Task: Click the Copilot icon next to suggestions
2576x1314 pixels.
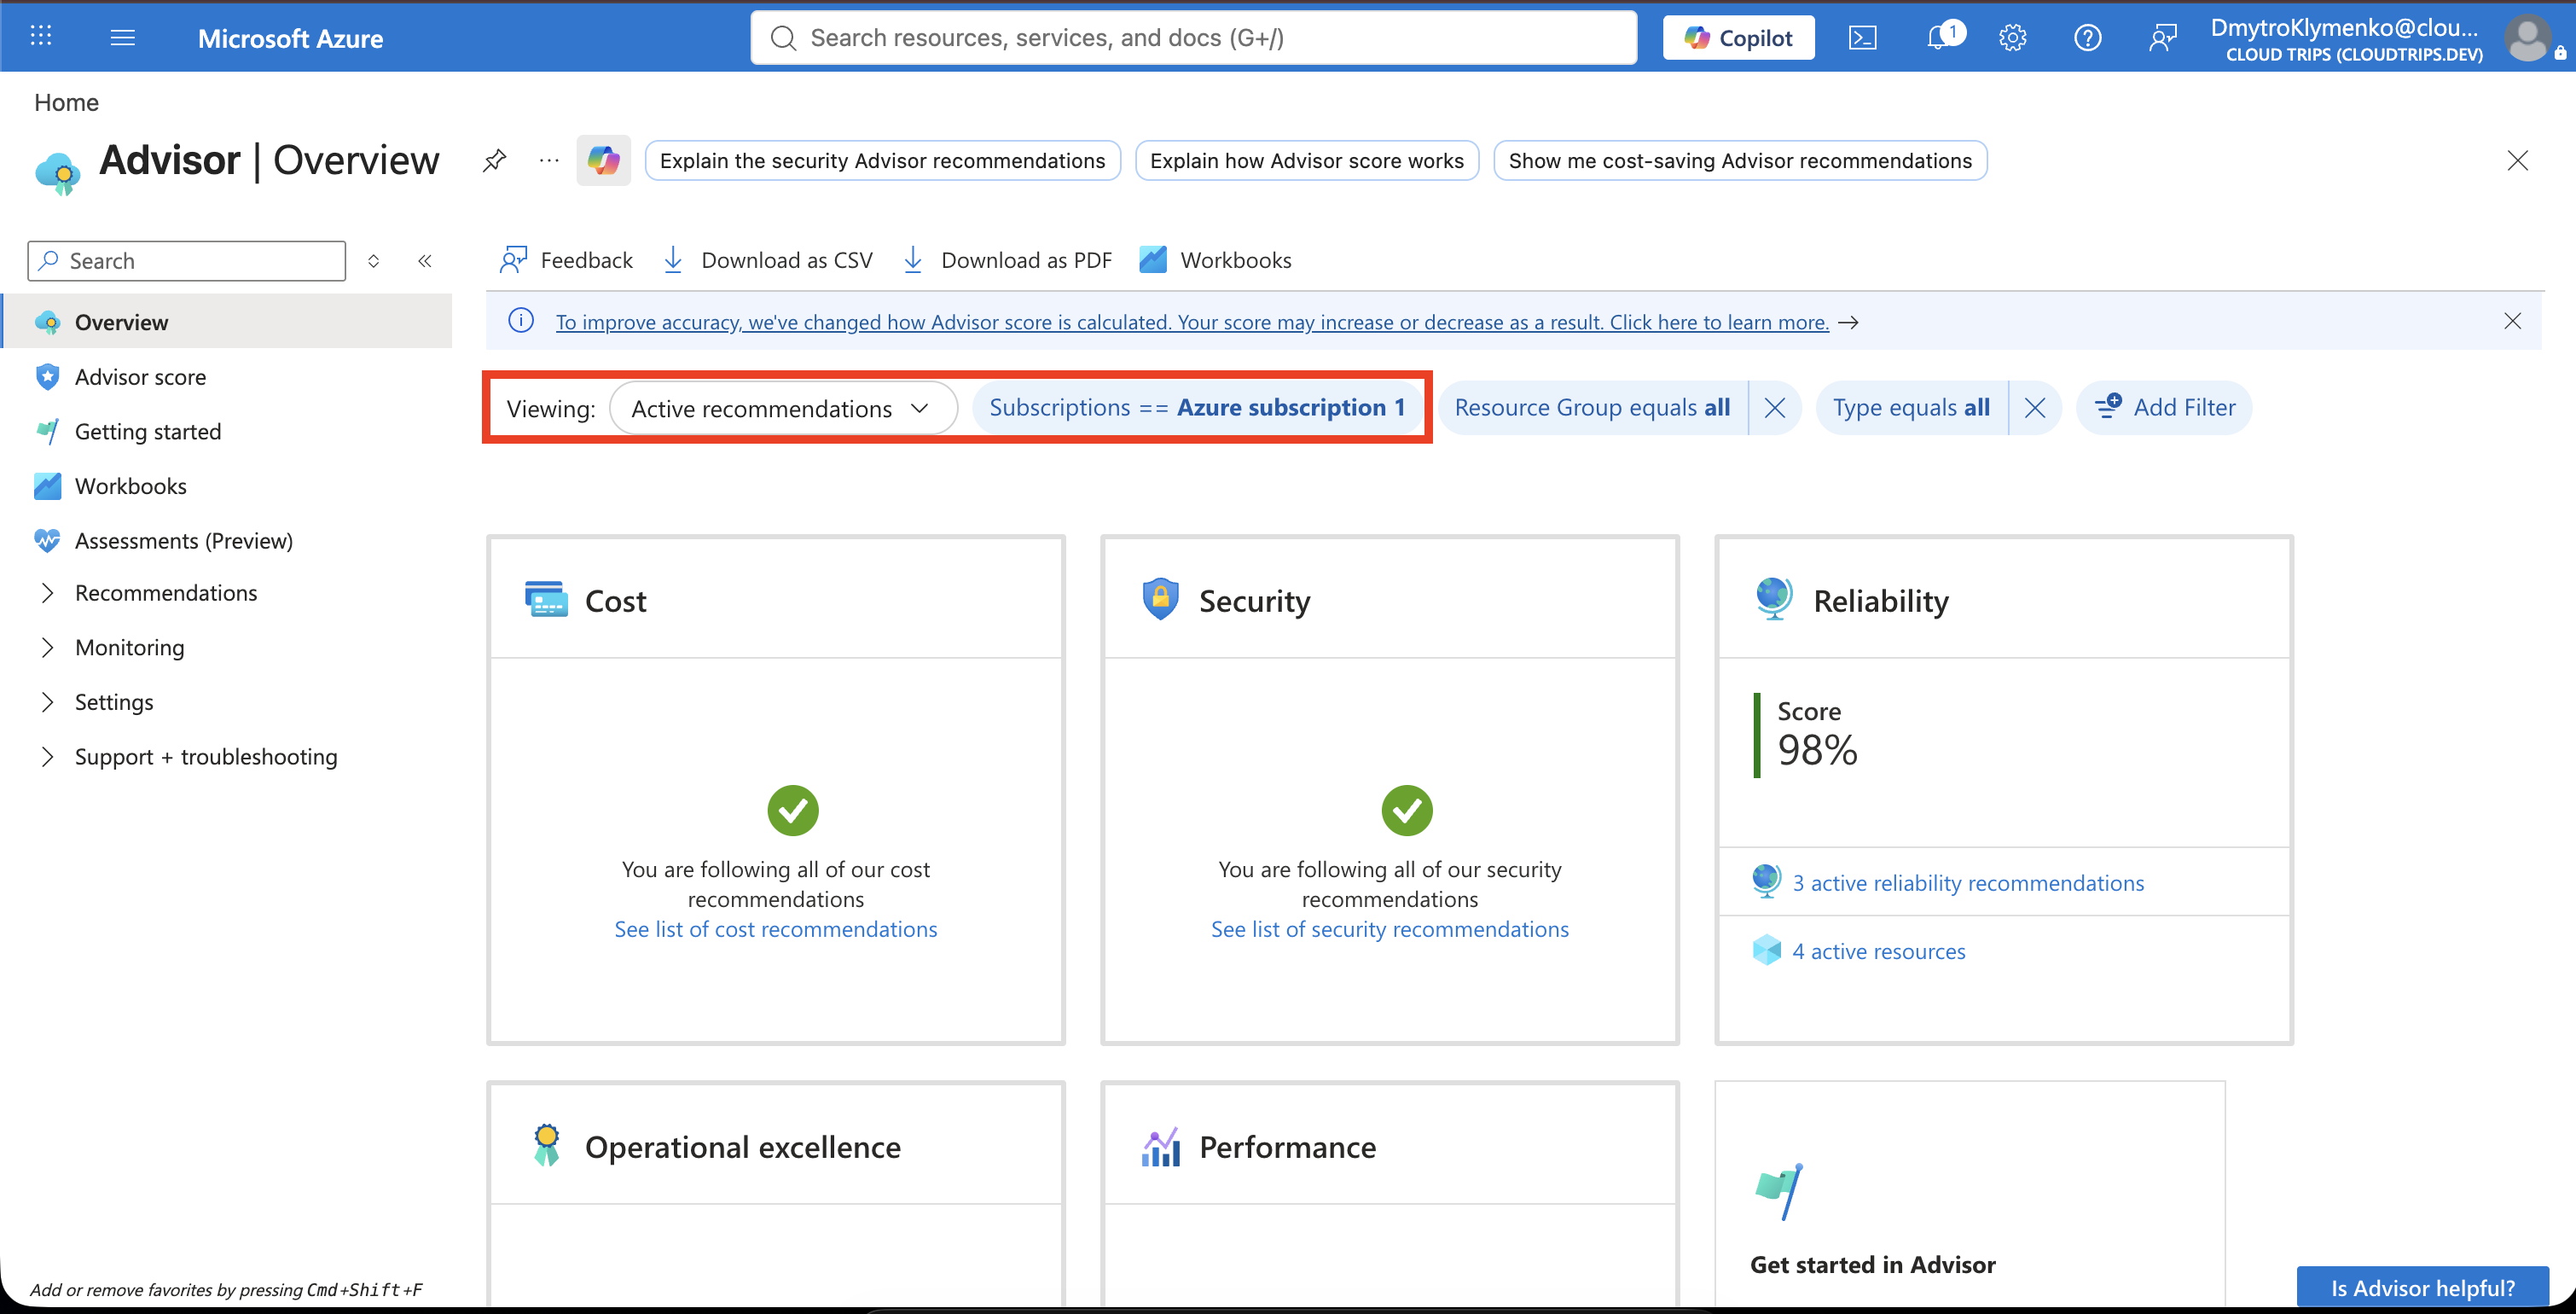Action: (x=603, y=160)
